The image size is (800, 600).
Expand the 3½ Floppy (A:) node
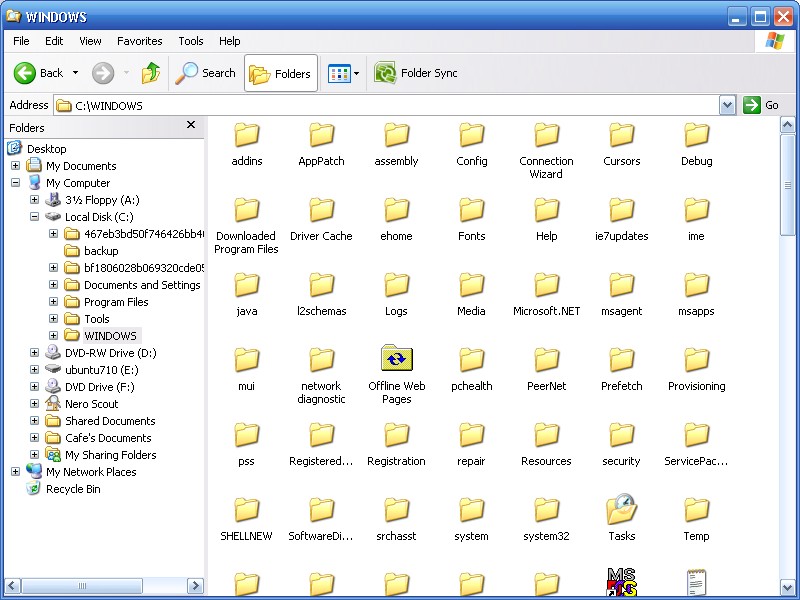point(34,199)
